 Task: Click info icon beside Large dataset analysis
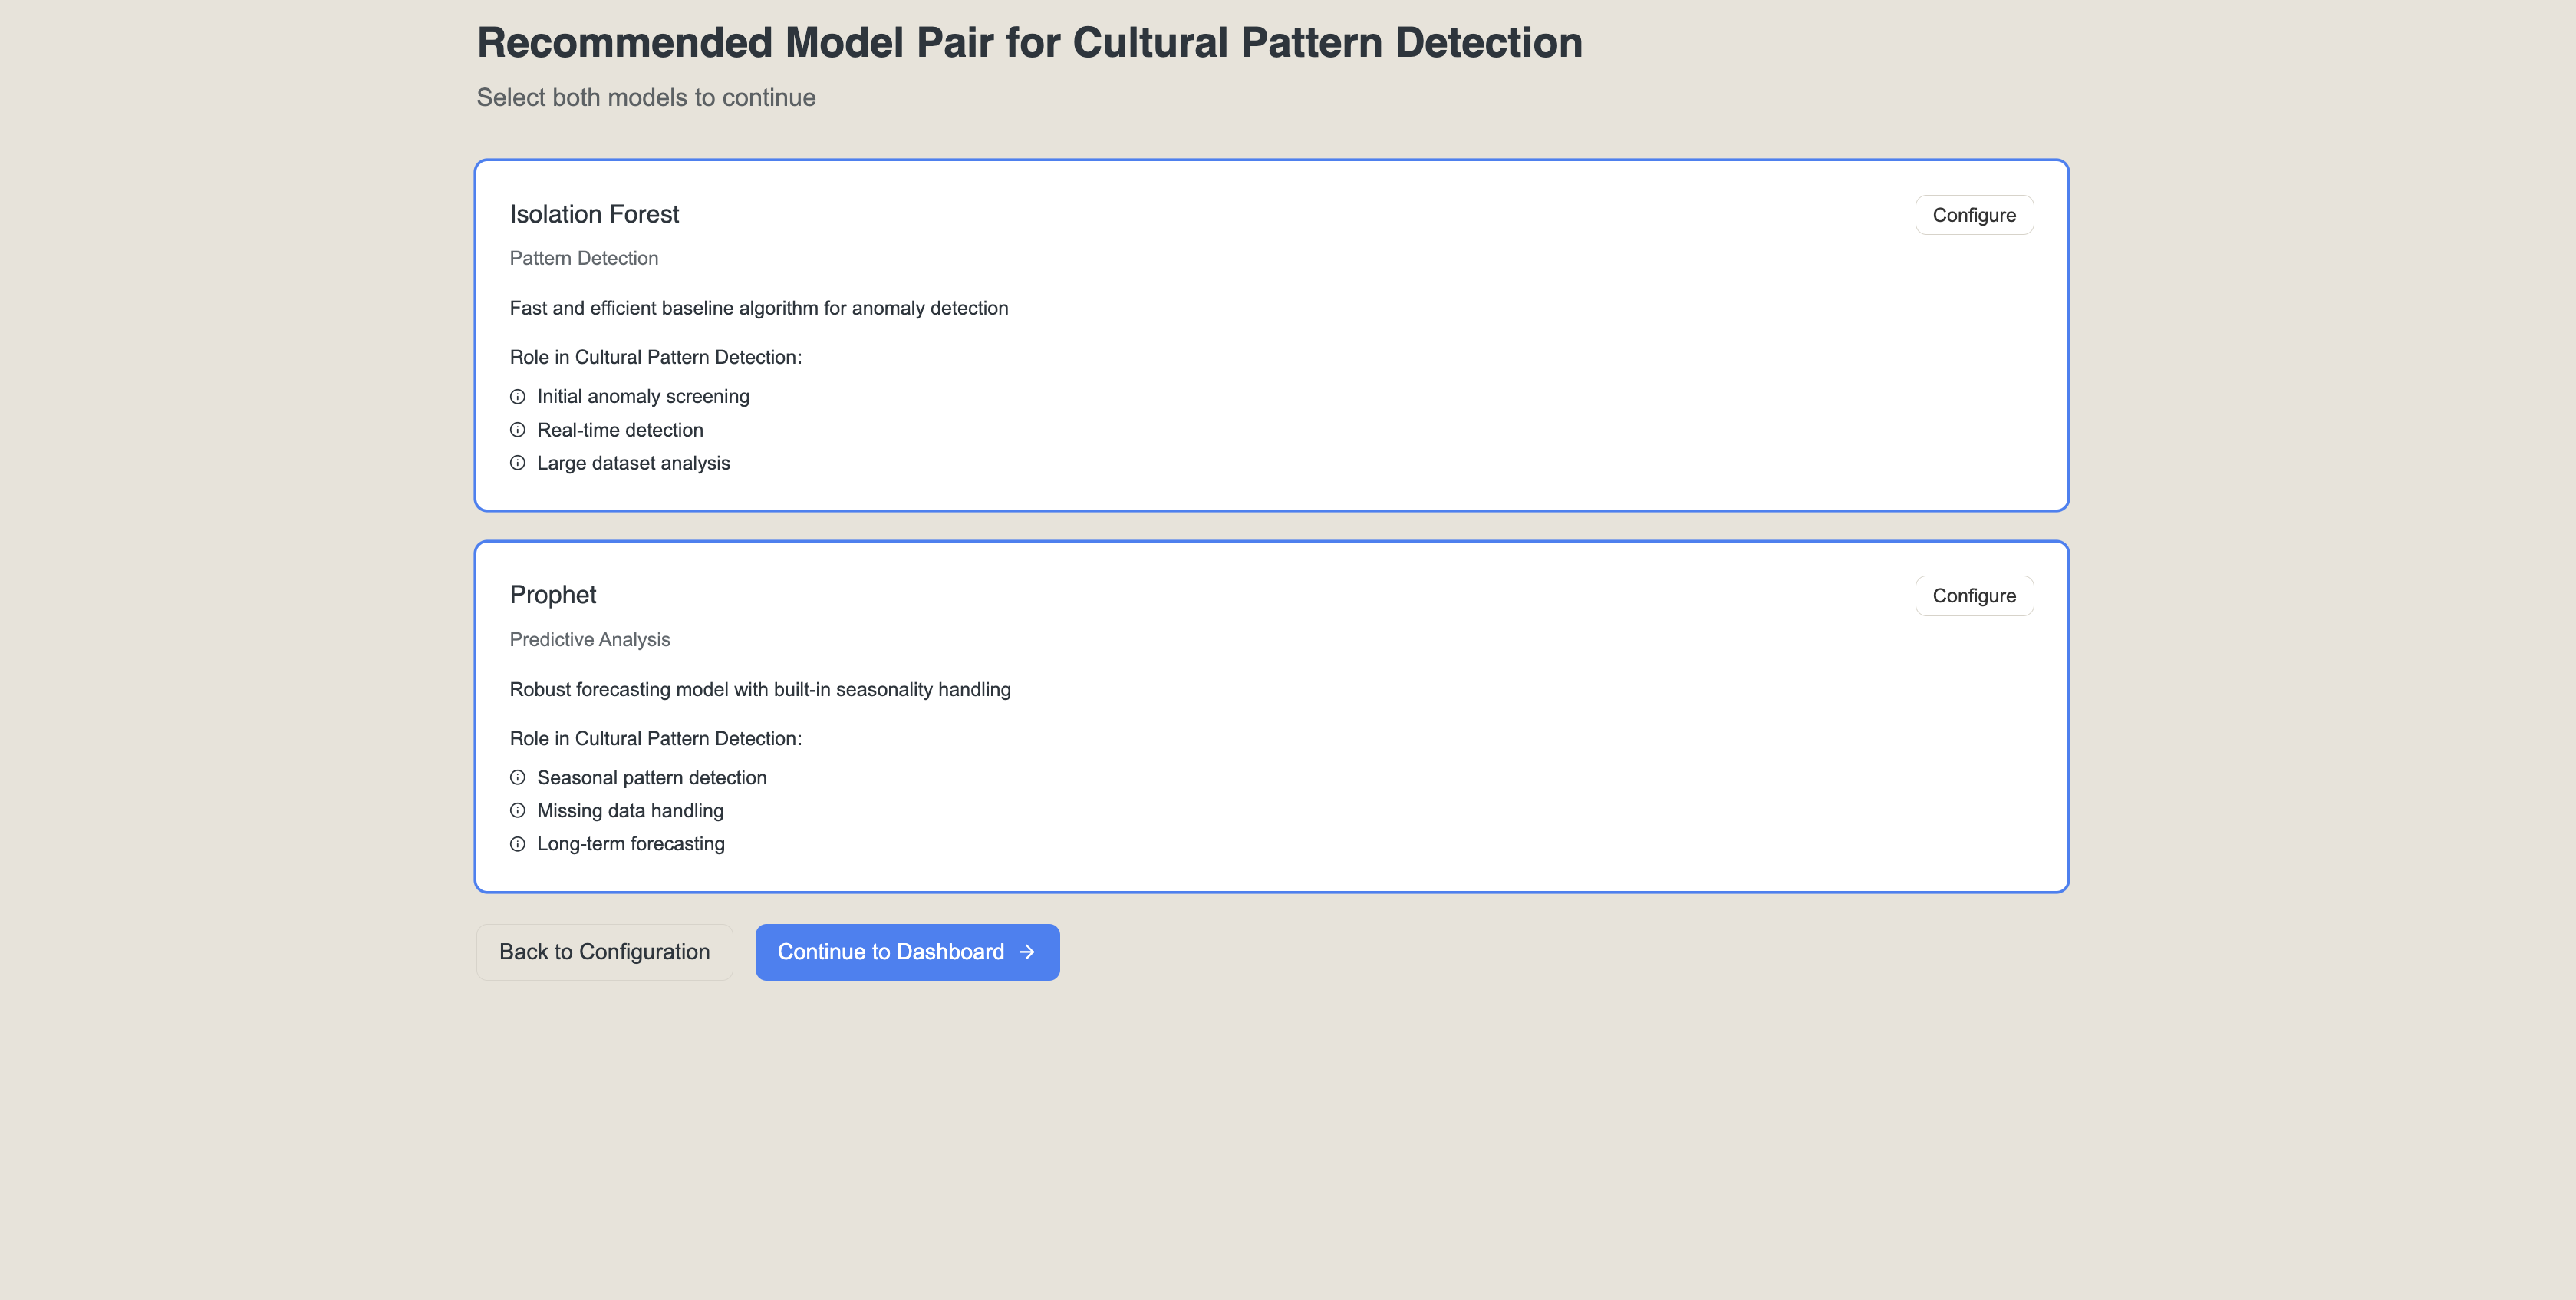click(x=517, y=463)
